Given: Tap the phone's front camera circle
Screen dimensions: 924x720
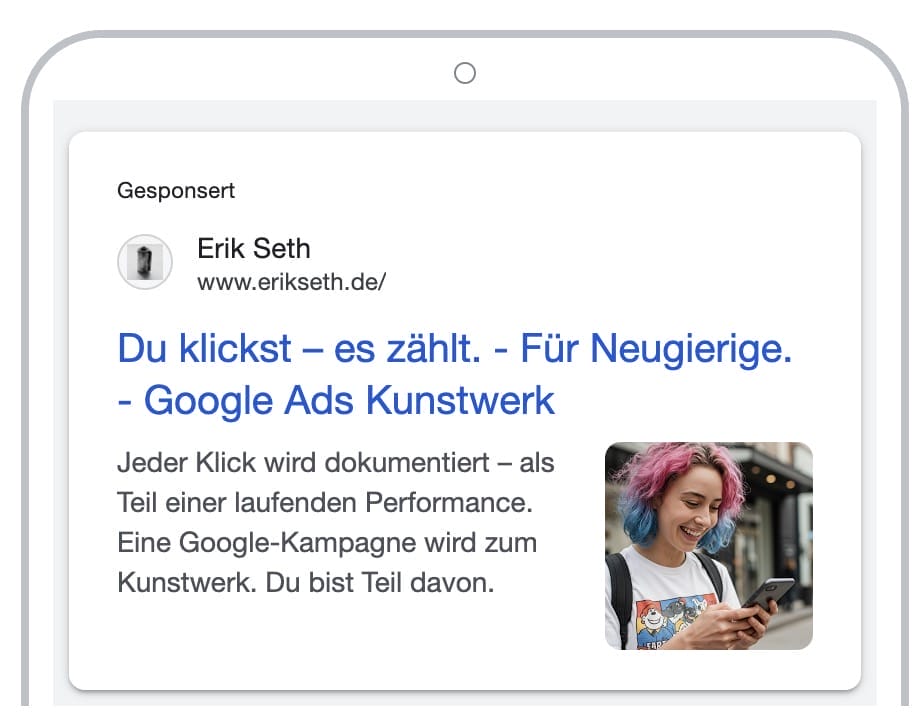Looking at the screenshot, I should [x=464, y=73].
